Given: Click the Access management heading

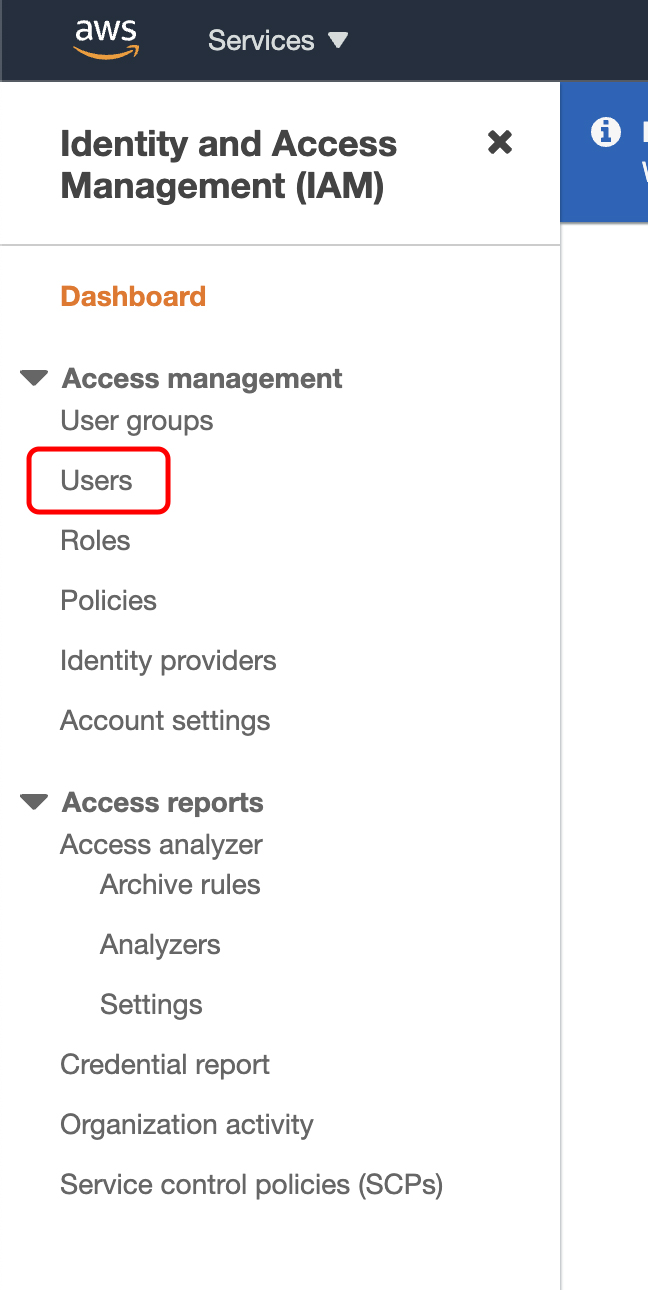Looking at the screenshot, I should coord(202,379).
